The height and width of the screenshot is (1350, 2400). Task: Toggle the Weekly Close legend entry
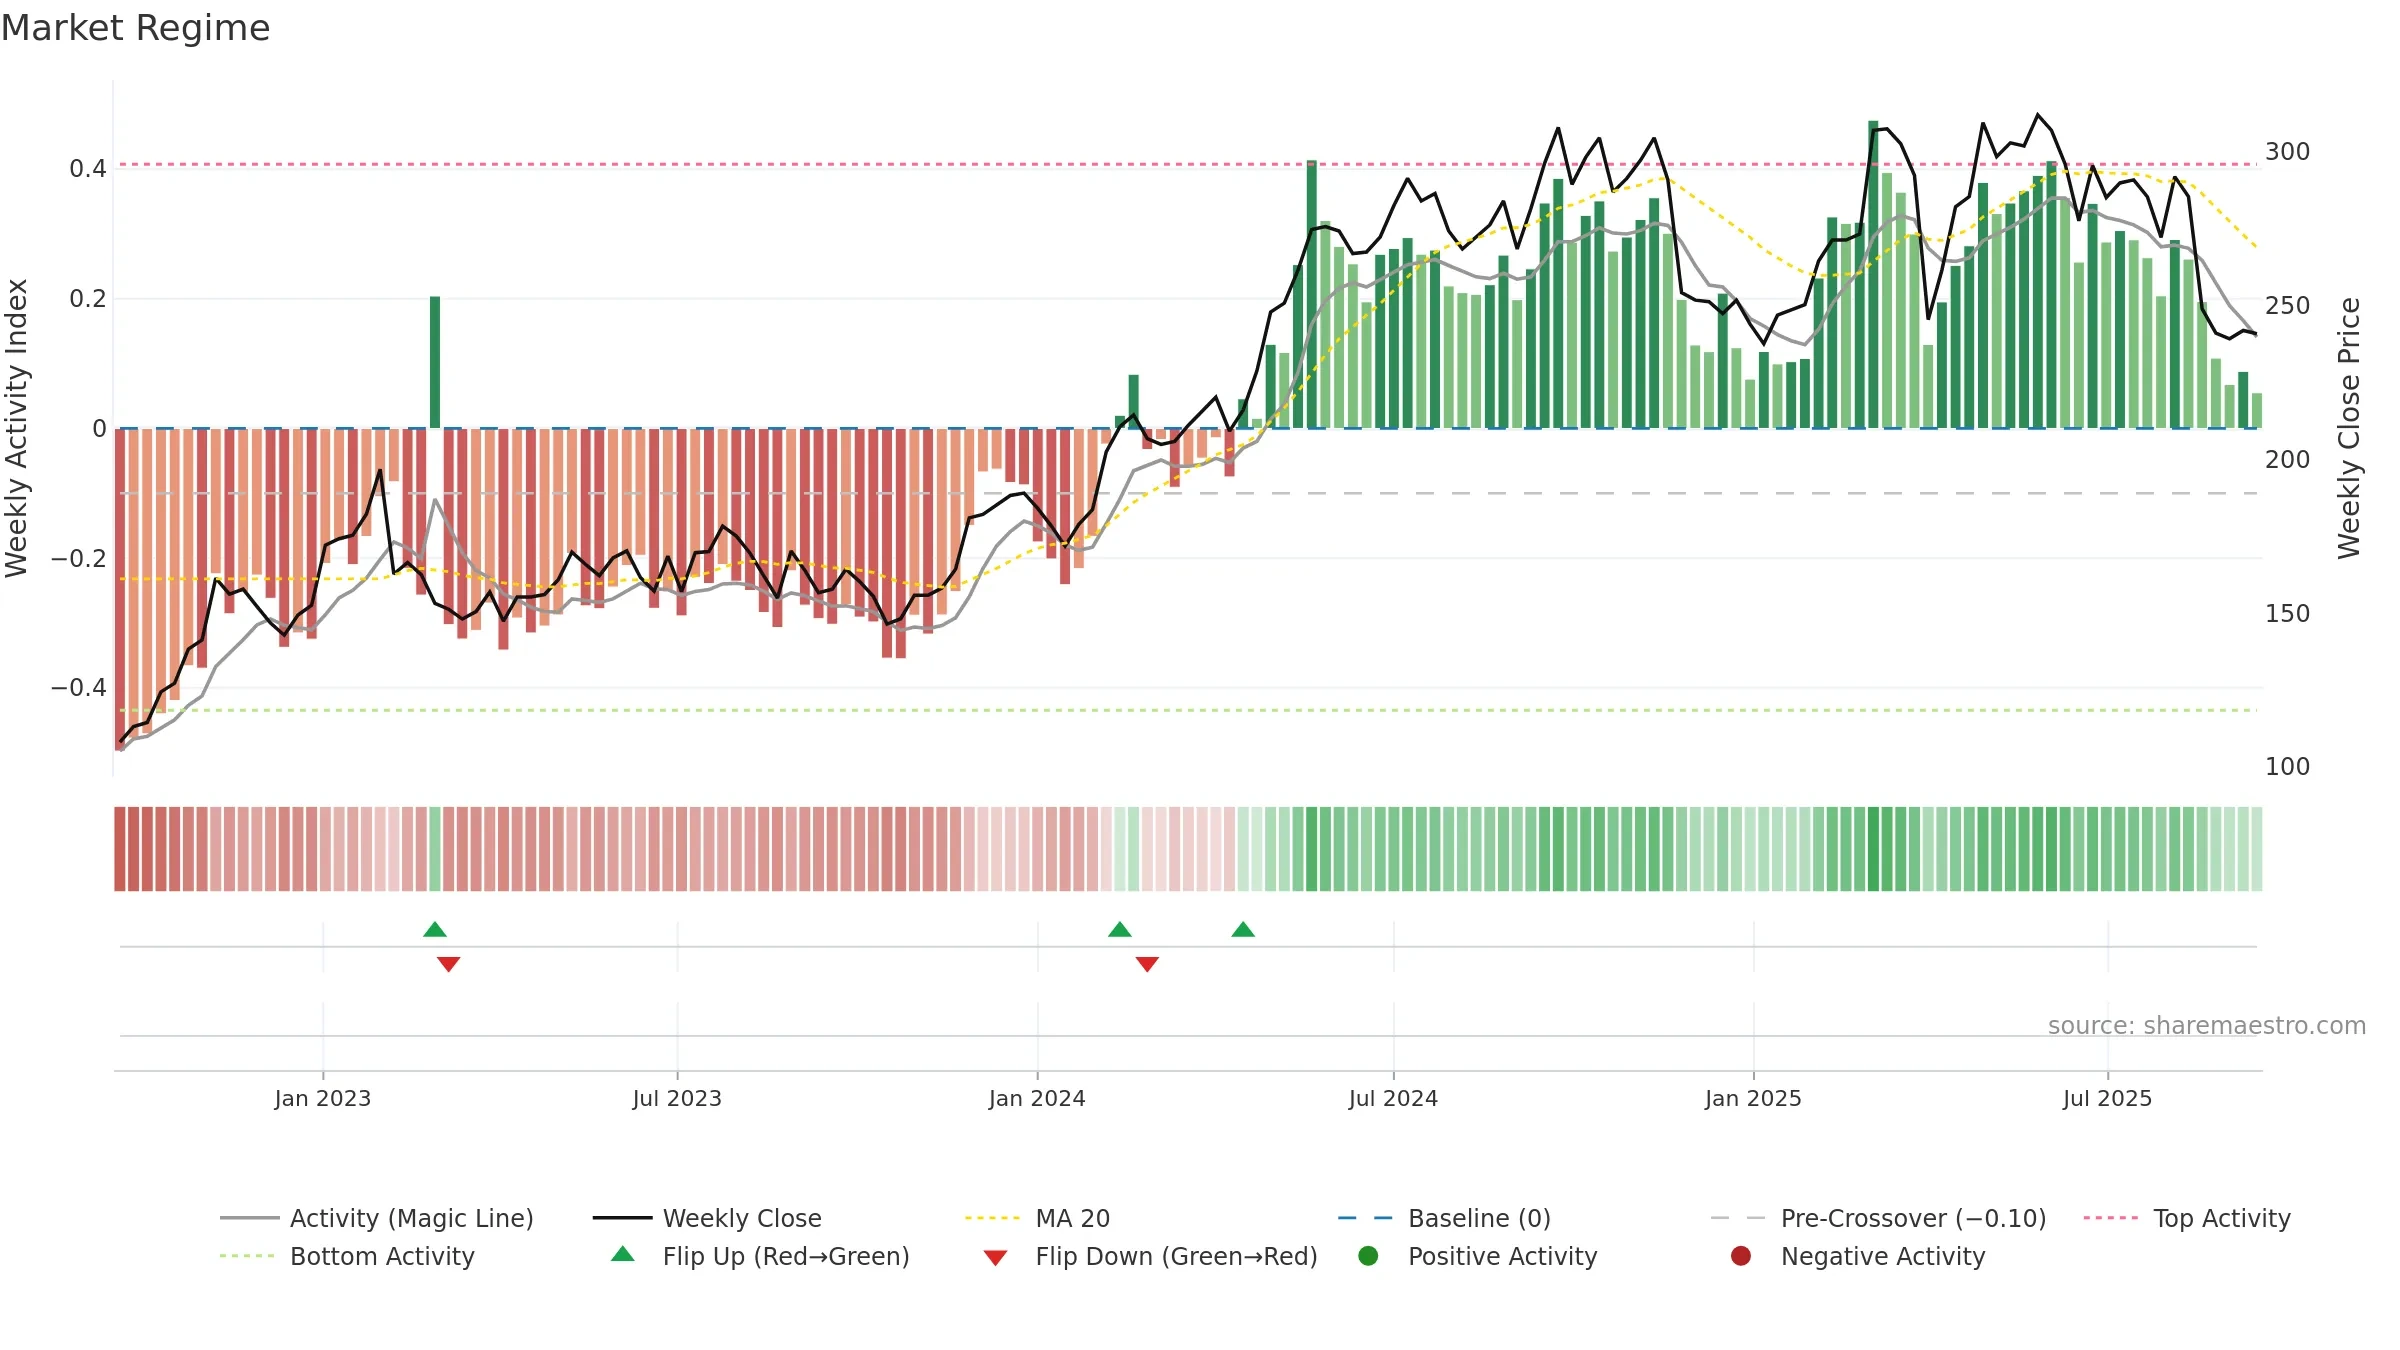pos(707,1218)
